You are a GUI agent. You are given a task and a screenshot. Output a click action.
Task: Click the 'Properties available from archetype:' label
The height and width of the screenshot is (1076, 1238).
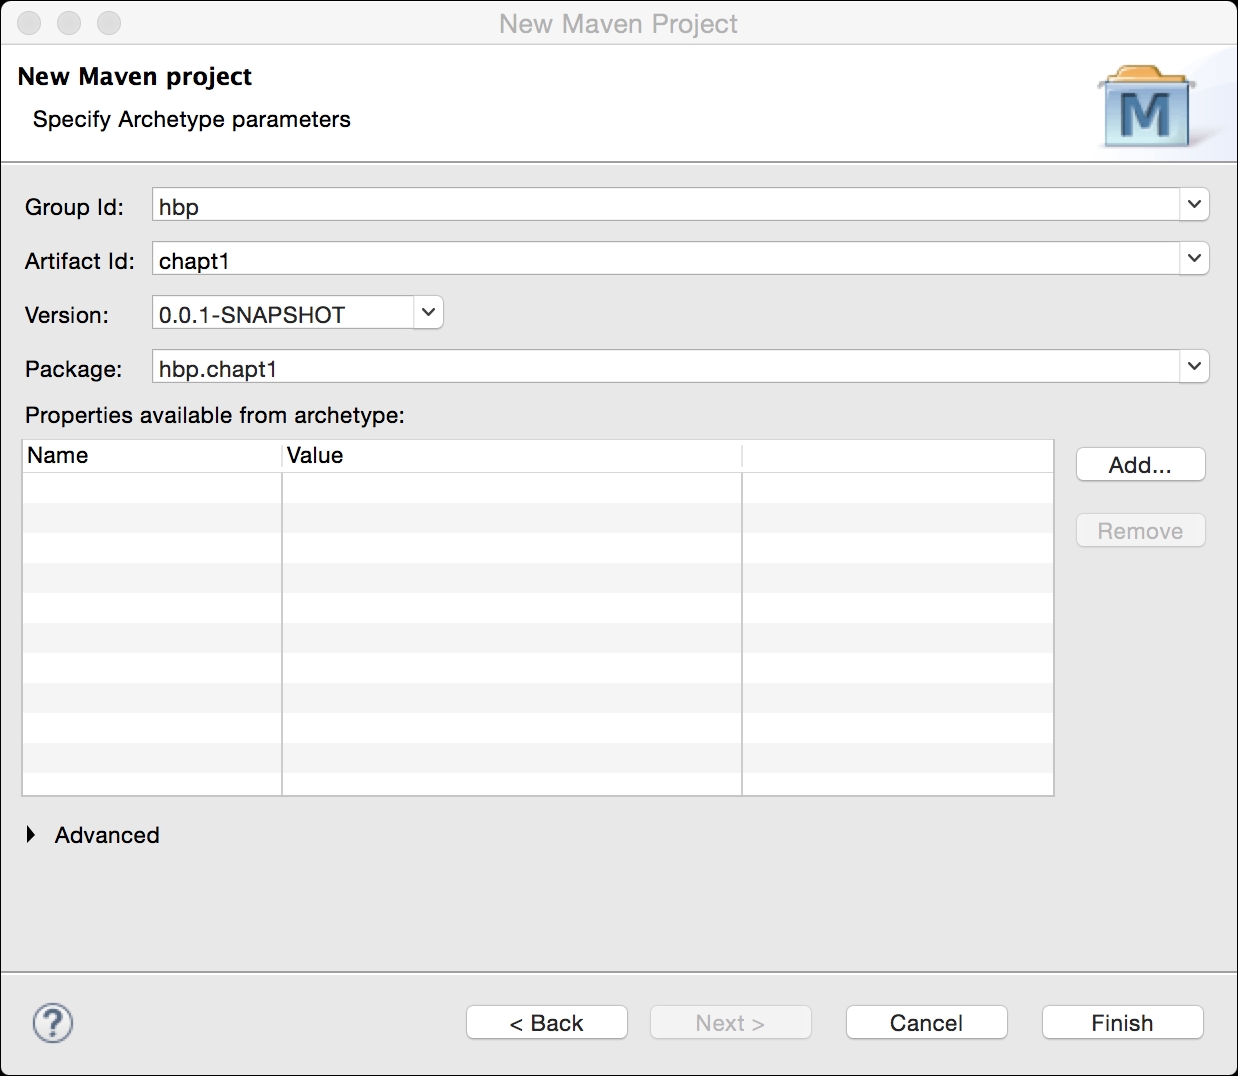coord(215,415)
